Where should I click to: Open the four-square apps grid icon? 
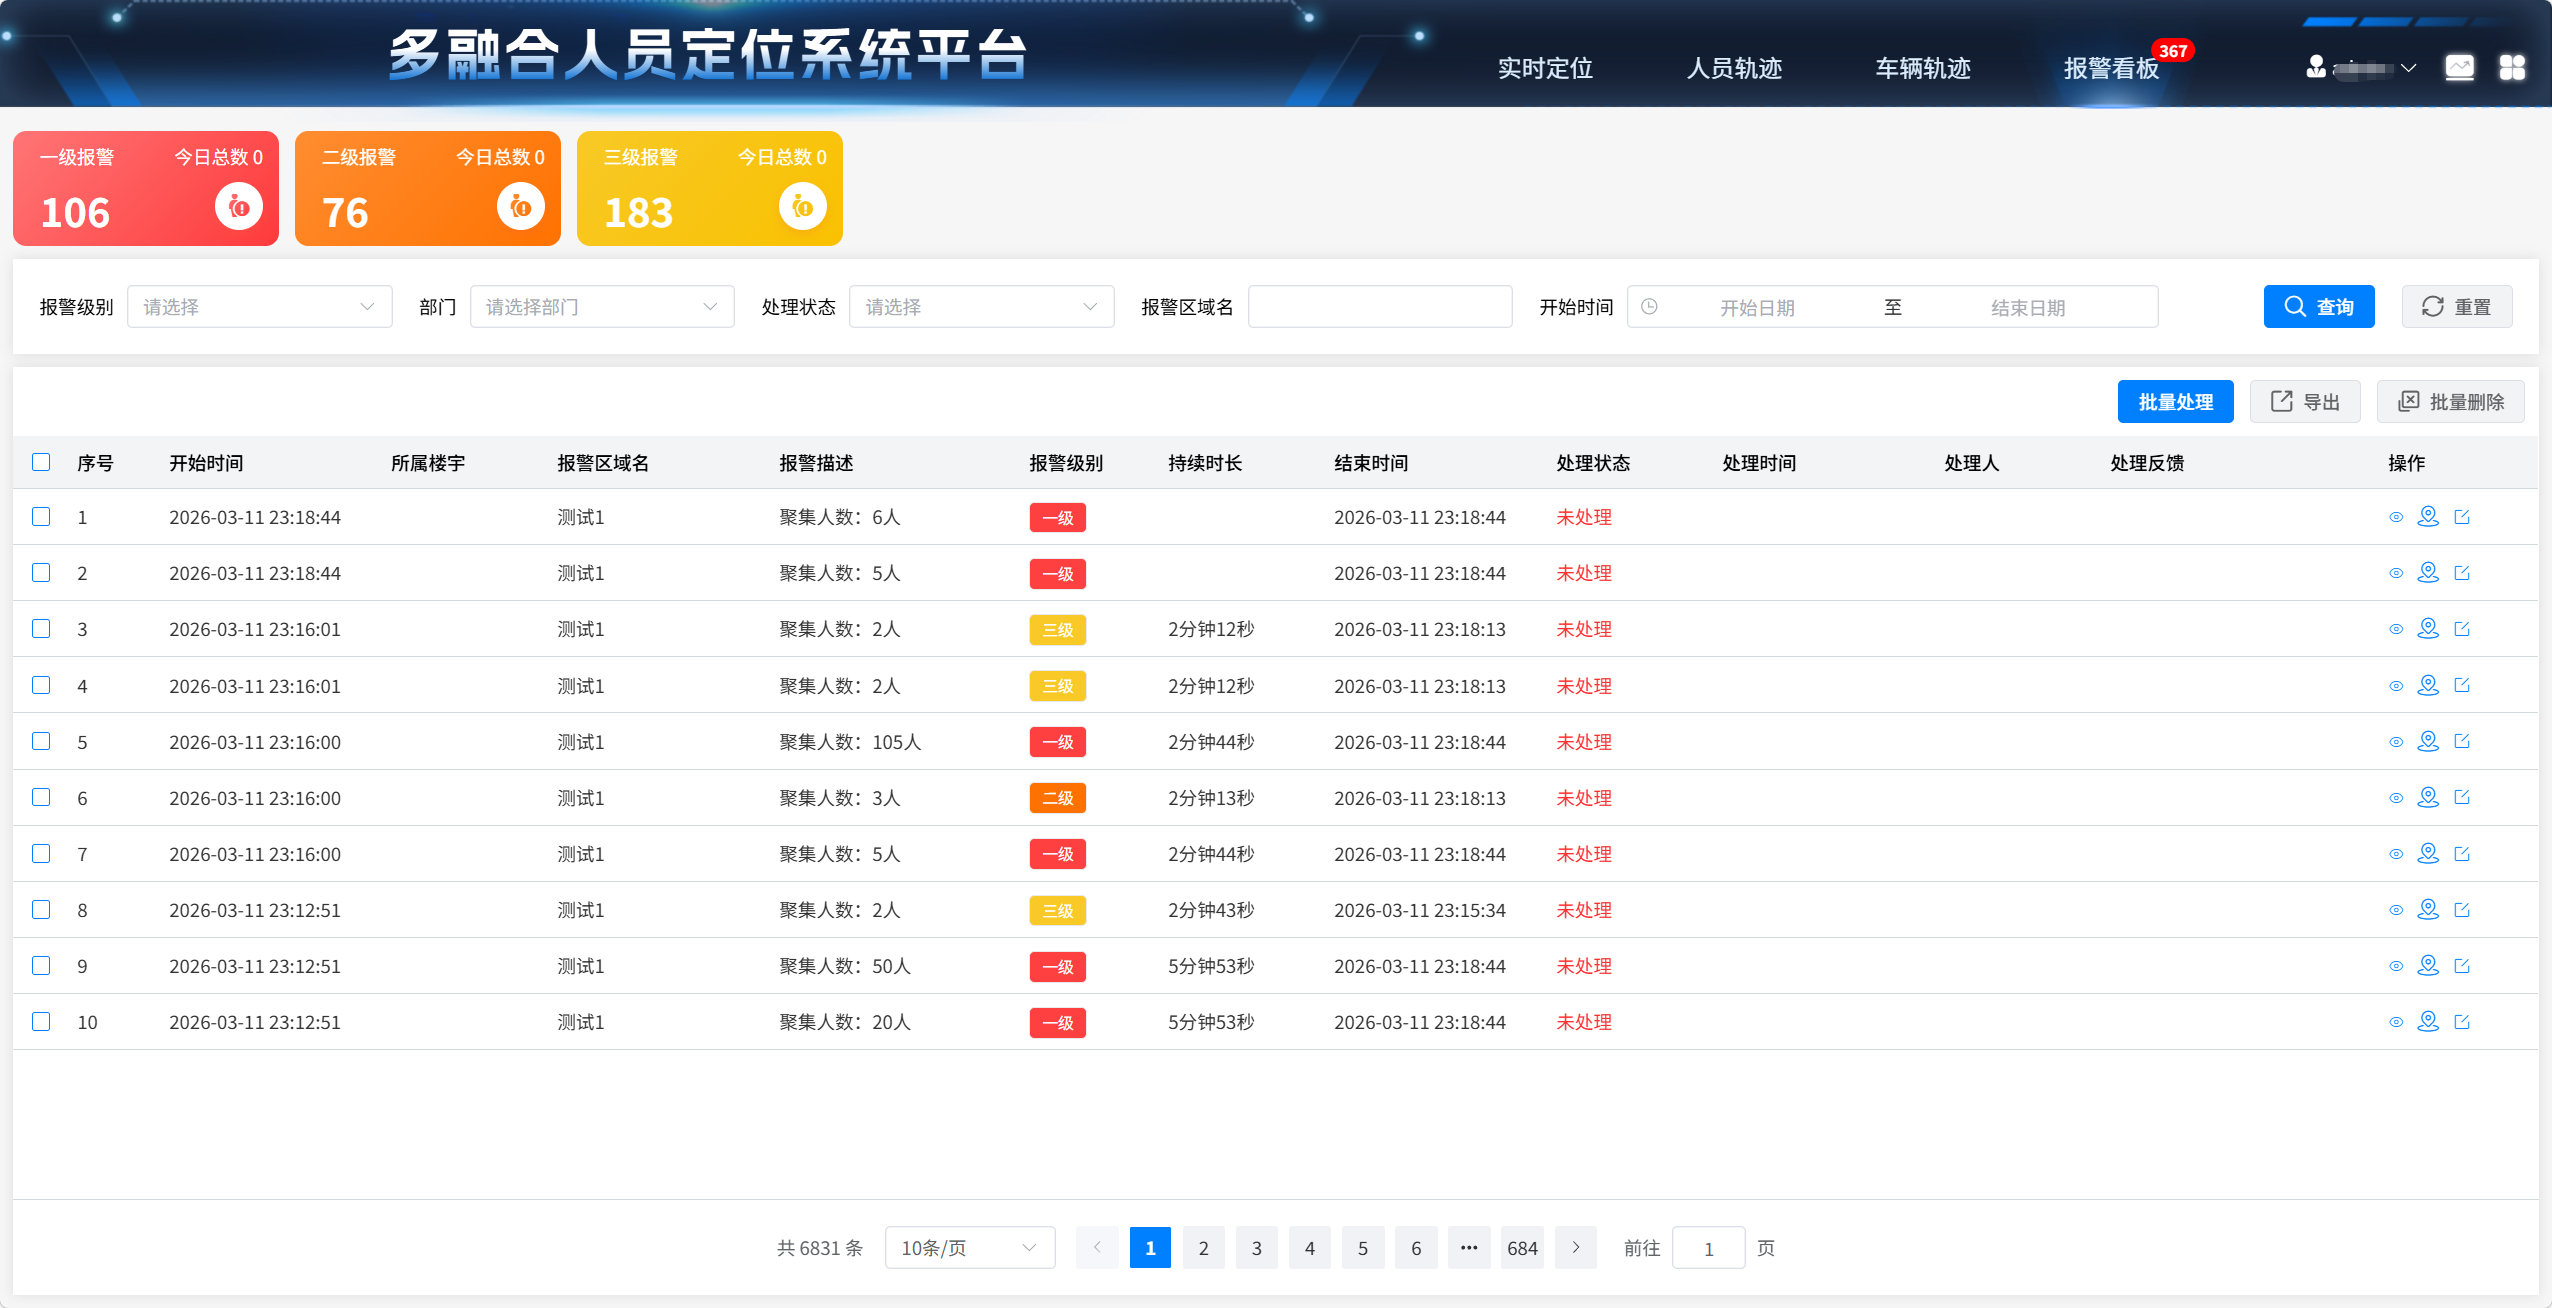click(x=2512, y=68)
